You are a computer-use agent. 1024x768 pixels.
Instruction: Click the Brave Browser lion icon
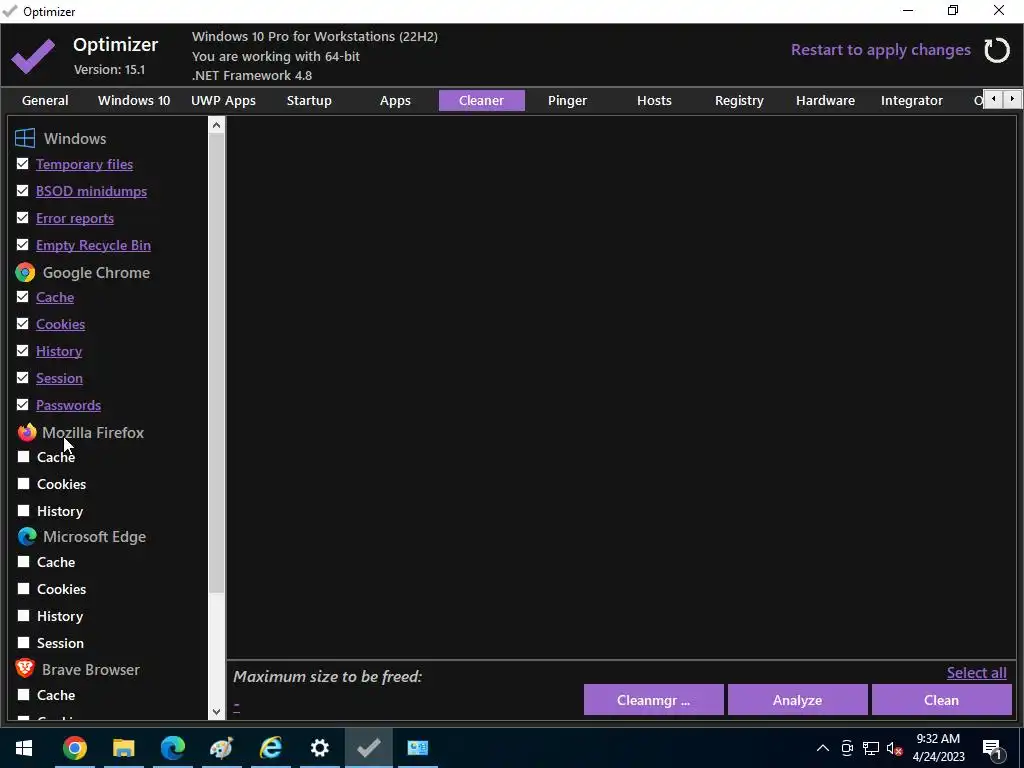click(25, 667)
